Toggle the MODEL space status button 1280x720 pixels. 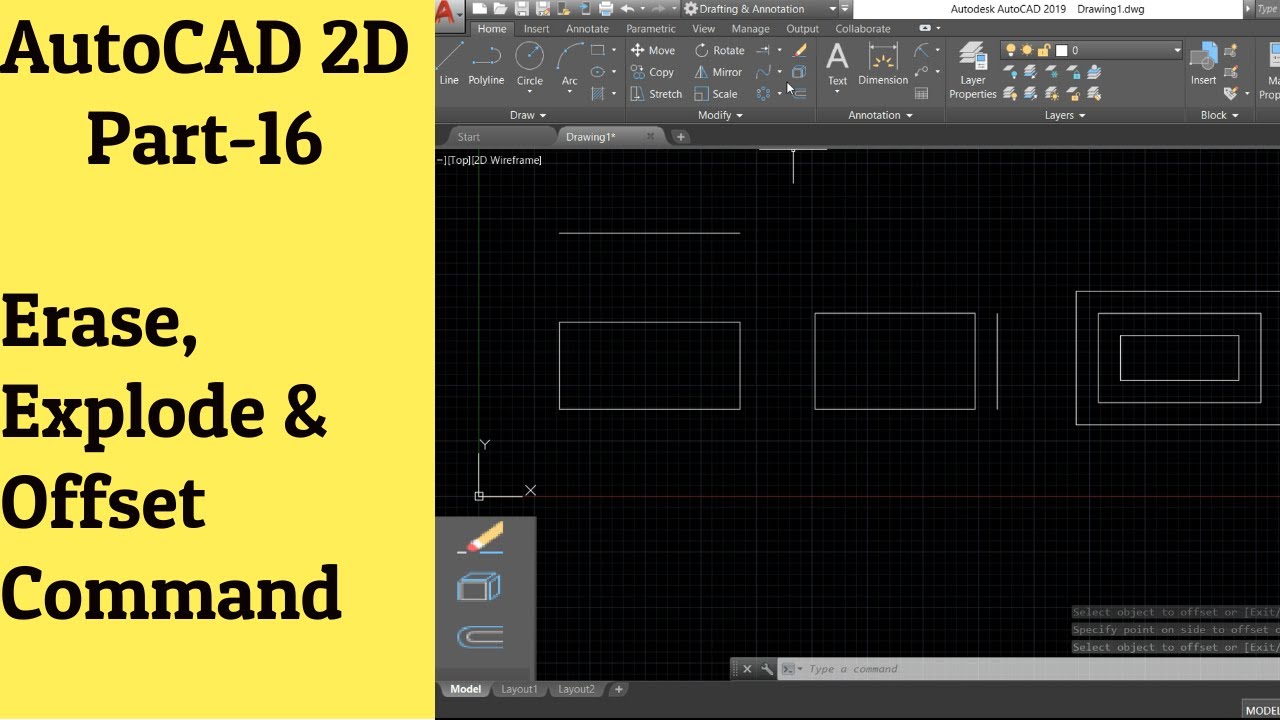point(1262,710)
